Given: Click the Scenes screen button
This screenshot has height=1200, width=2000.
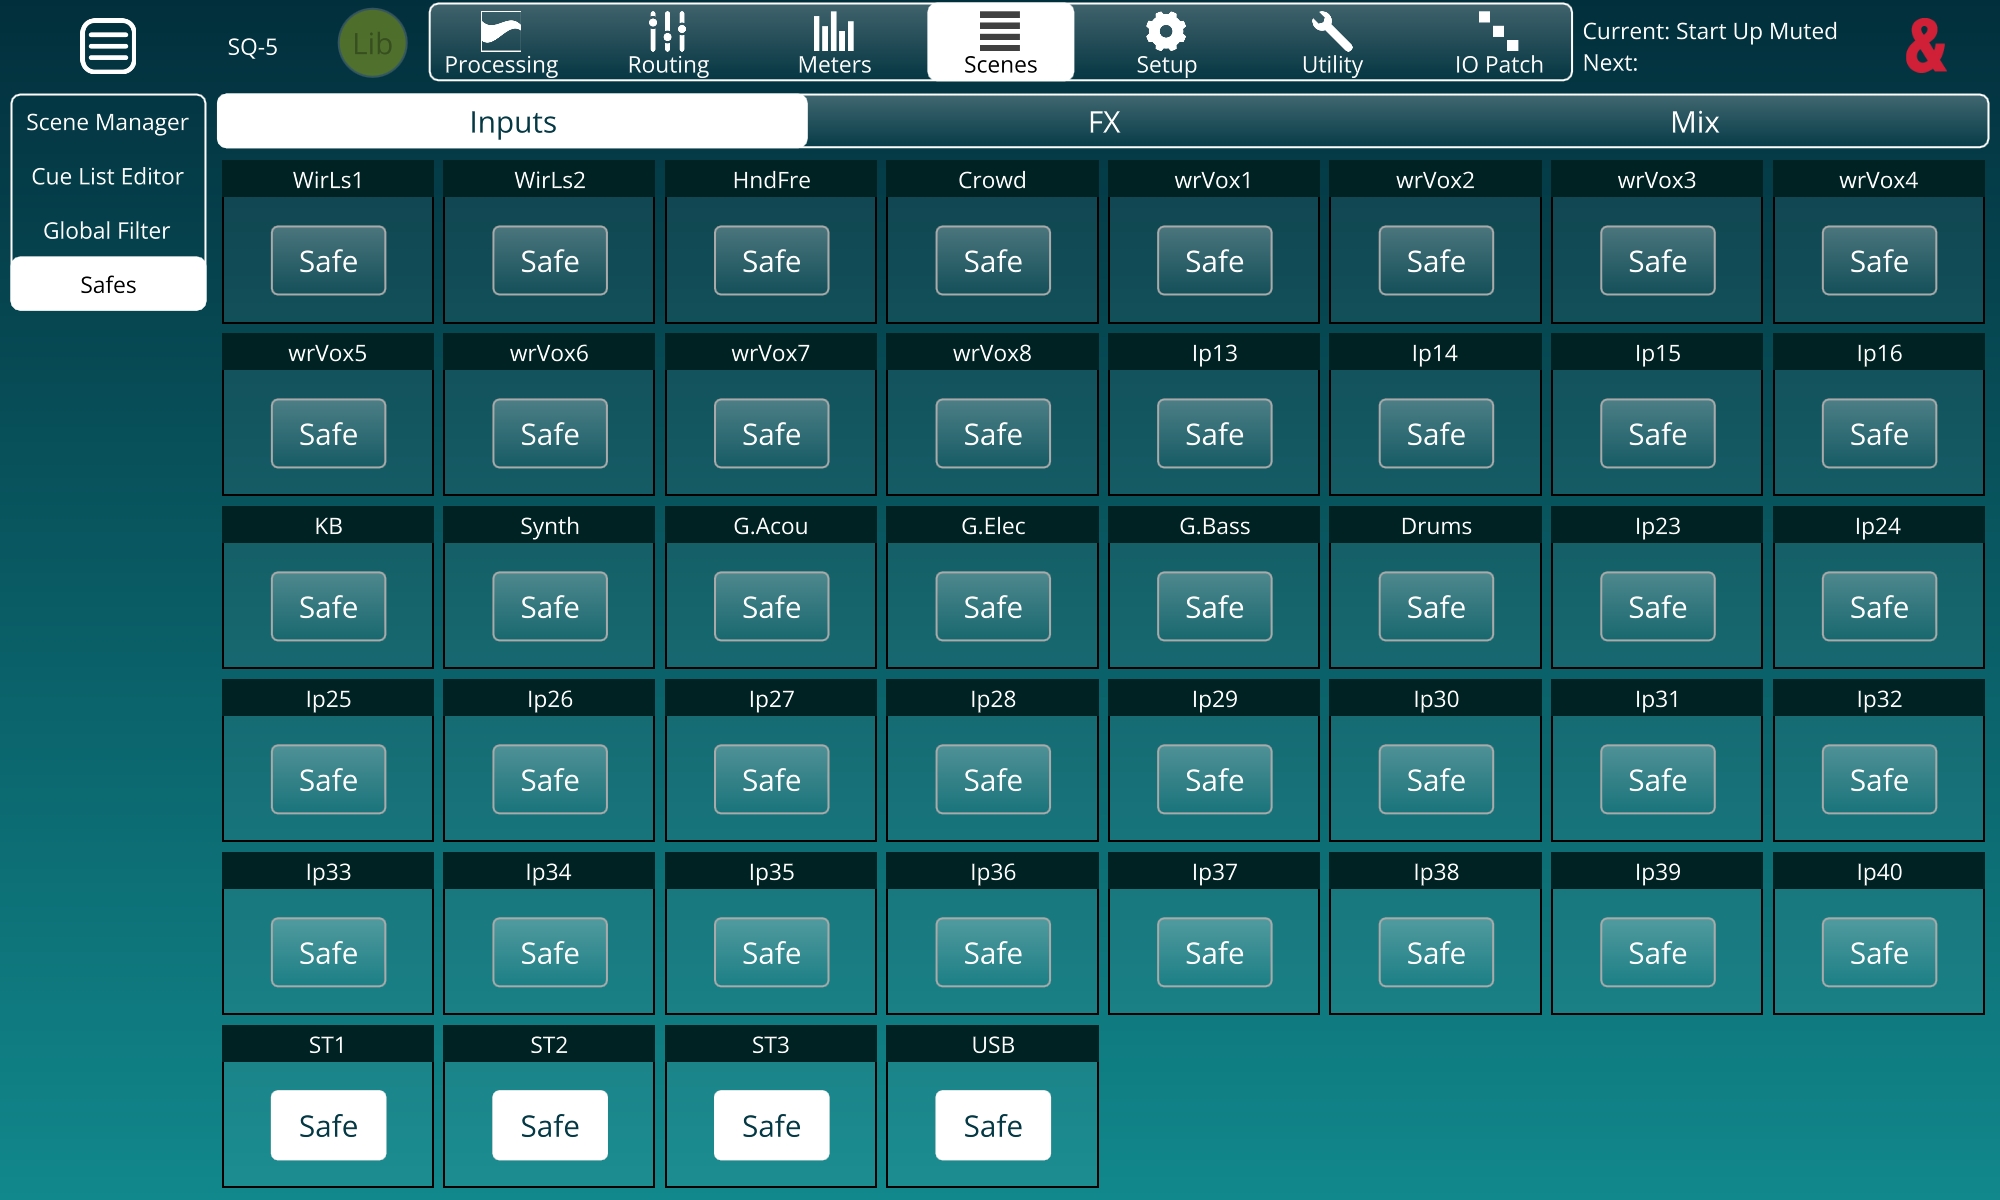Looking at the screenshot, I should tap(1000, 43).
